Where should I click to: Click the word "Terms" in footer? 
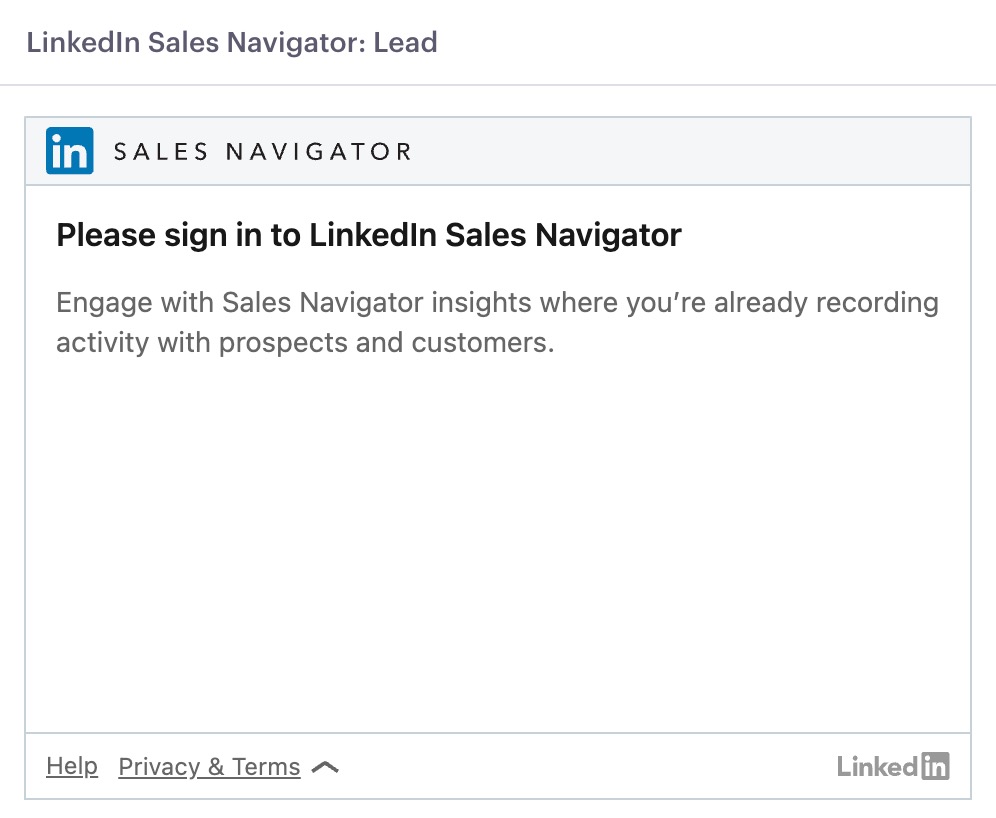tap(266, 767)
